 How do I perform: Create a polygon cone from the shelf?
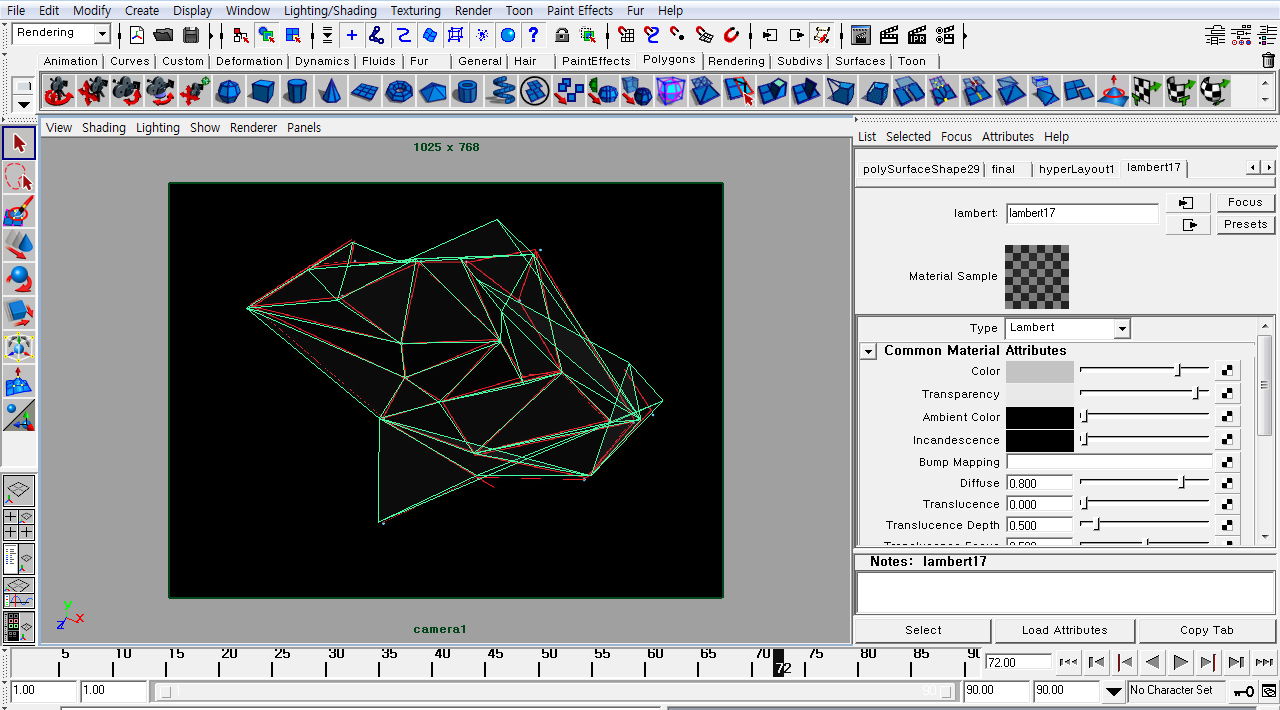click(330, 91)
